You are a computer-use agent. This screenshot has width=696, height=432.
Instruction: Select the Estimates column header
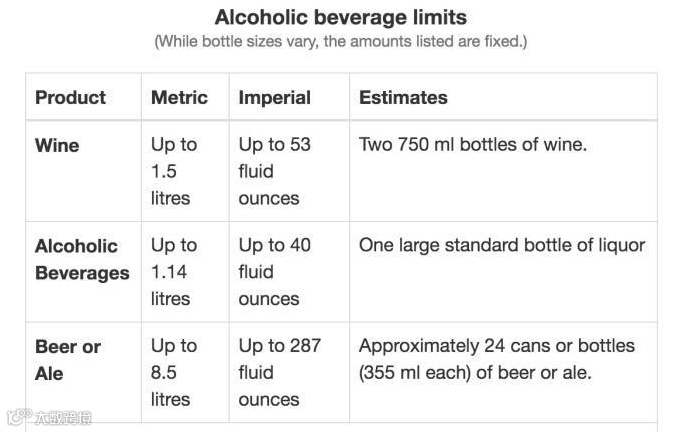[403, 98]
